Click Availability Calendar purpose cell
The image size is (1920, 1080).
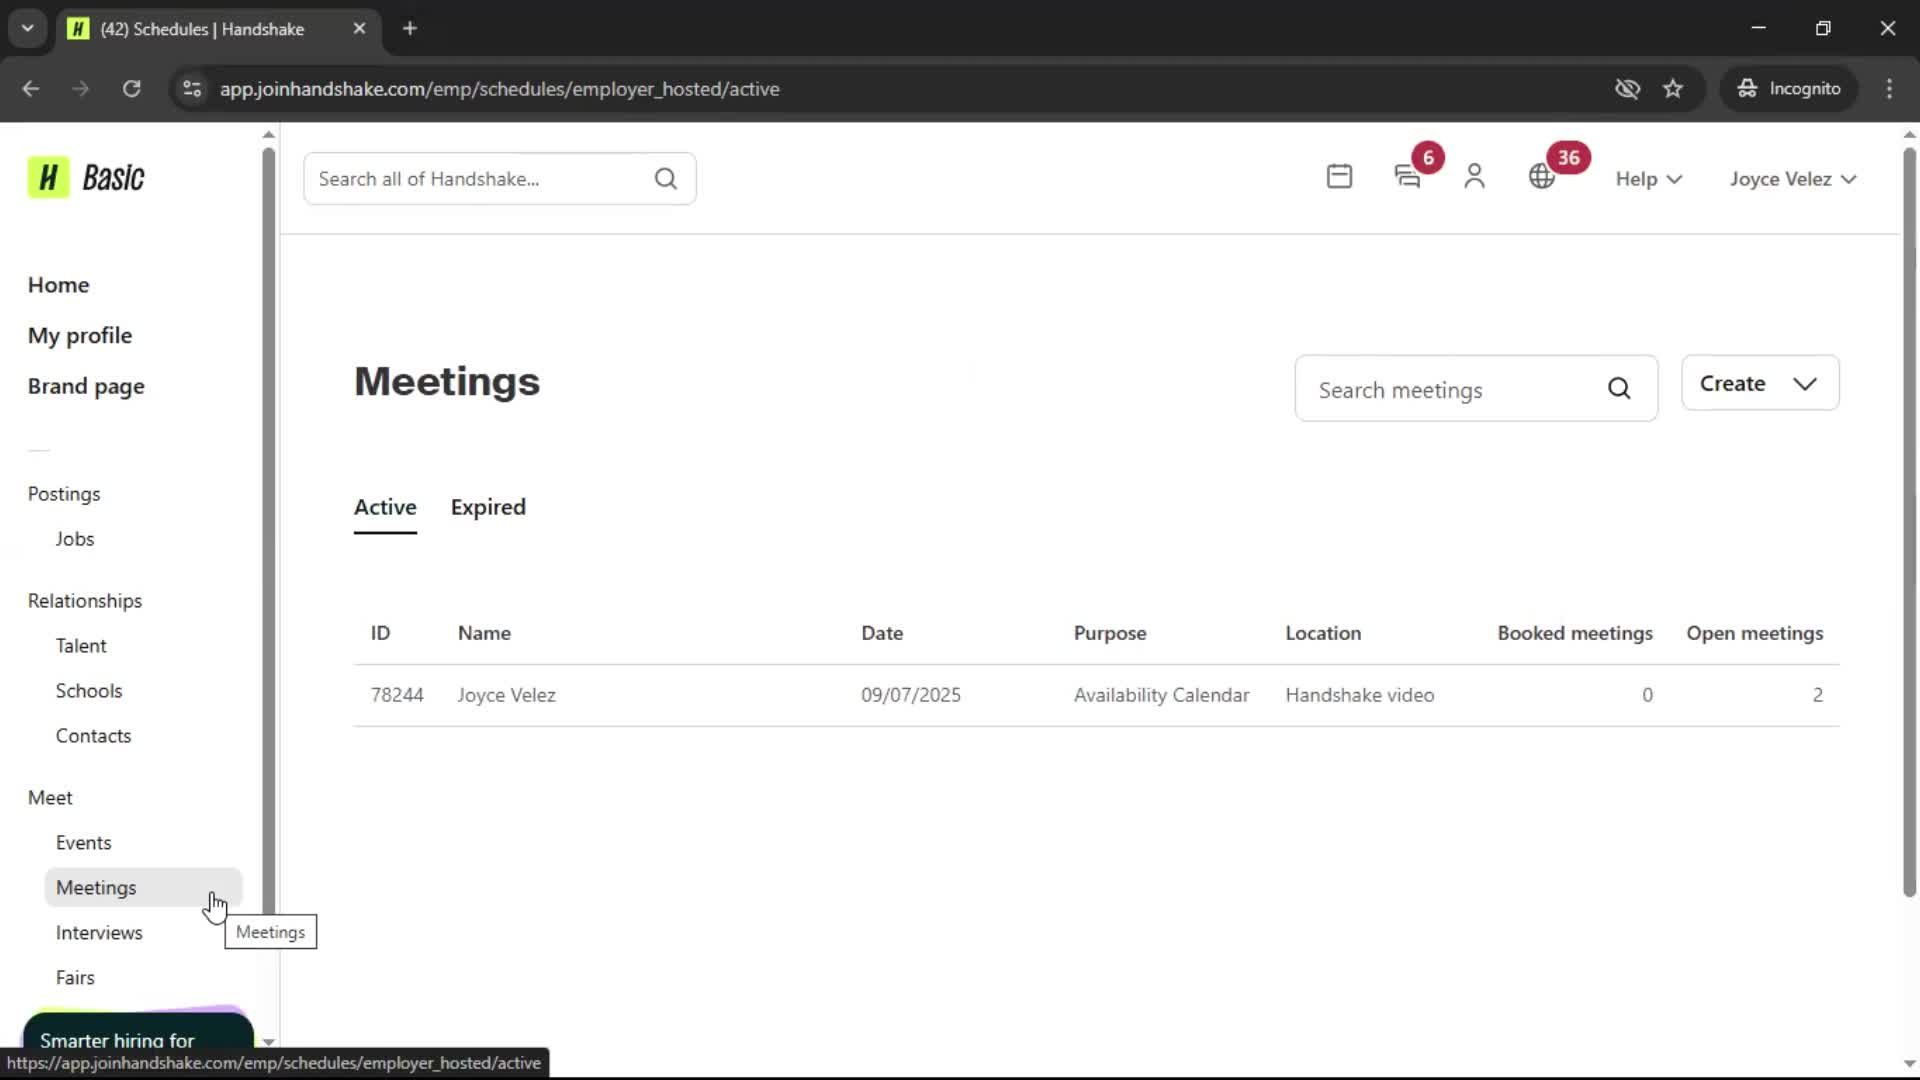1161,695
